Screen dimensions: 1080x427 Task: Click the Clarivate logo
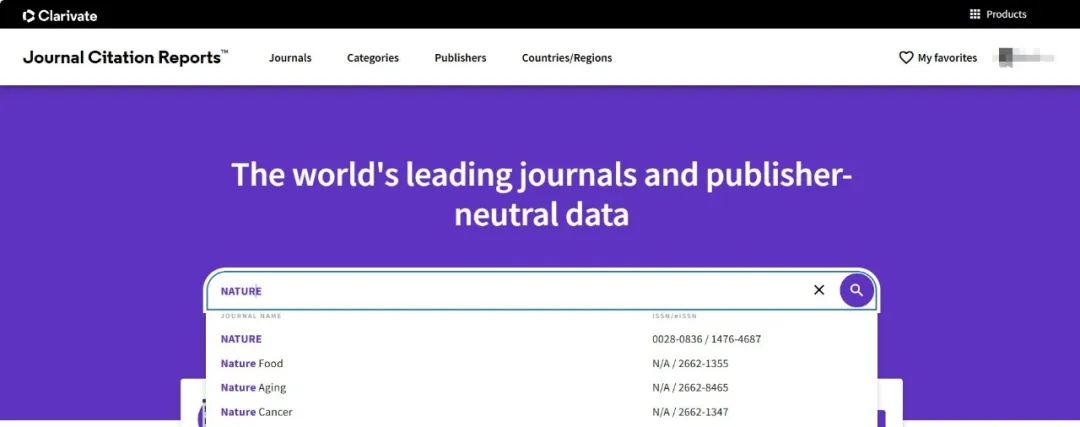tap(60, 15)
